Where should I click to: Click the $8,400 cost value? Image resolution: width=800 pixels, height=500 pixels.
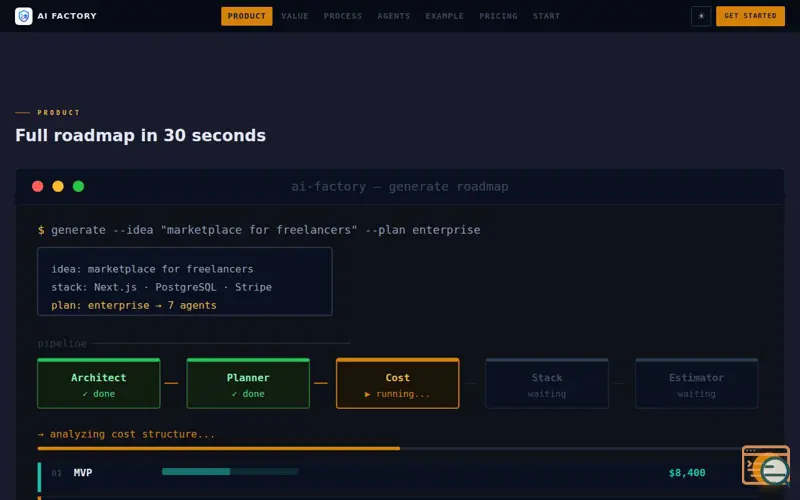(x=687, y=473)
